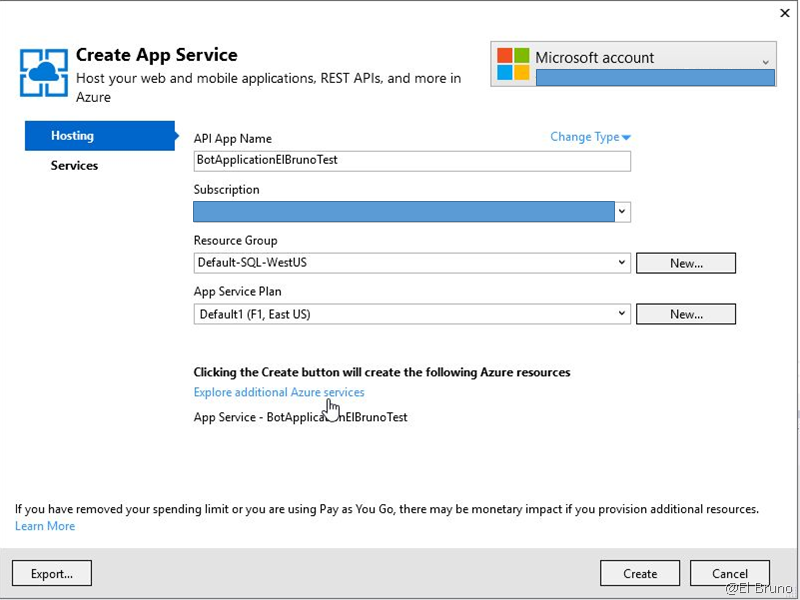
Task: Select the App Service - BotApplicationElBrunoTest resource entry
Action: [x=300, y=417]
